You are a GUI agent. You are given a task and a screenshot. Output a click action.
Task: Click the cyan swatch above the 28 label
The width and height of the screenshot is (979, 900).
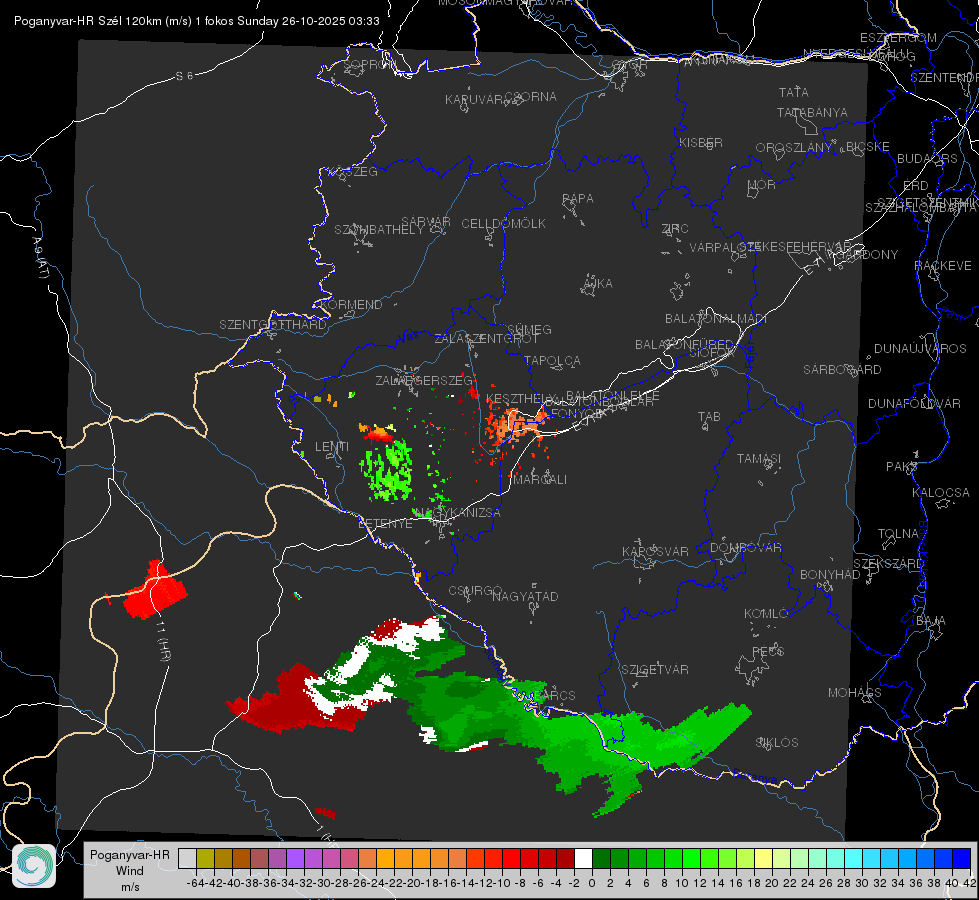click(x=854, y=858)
